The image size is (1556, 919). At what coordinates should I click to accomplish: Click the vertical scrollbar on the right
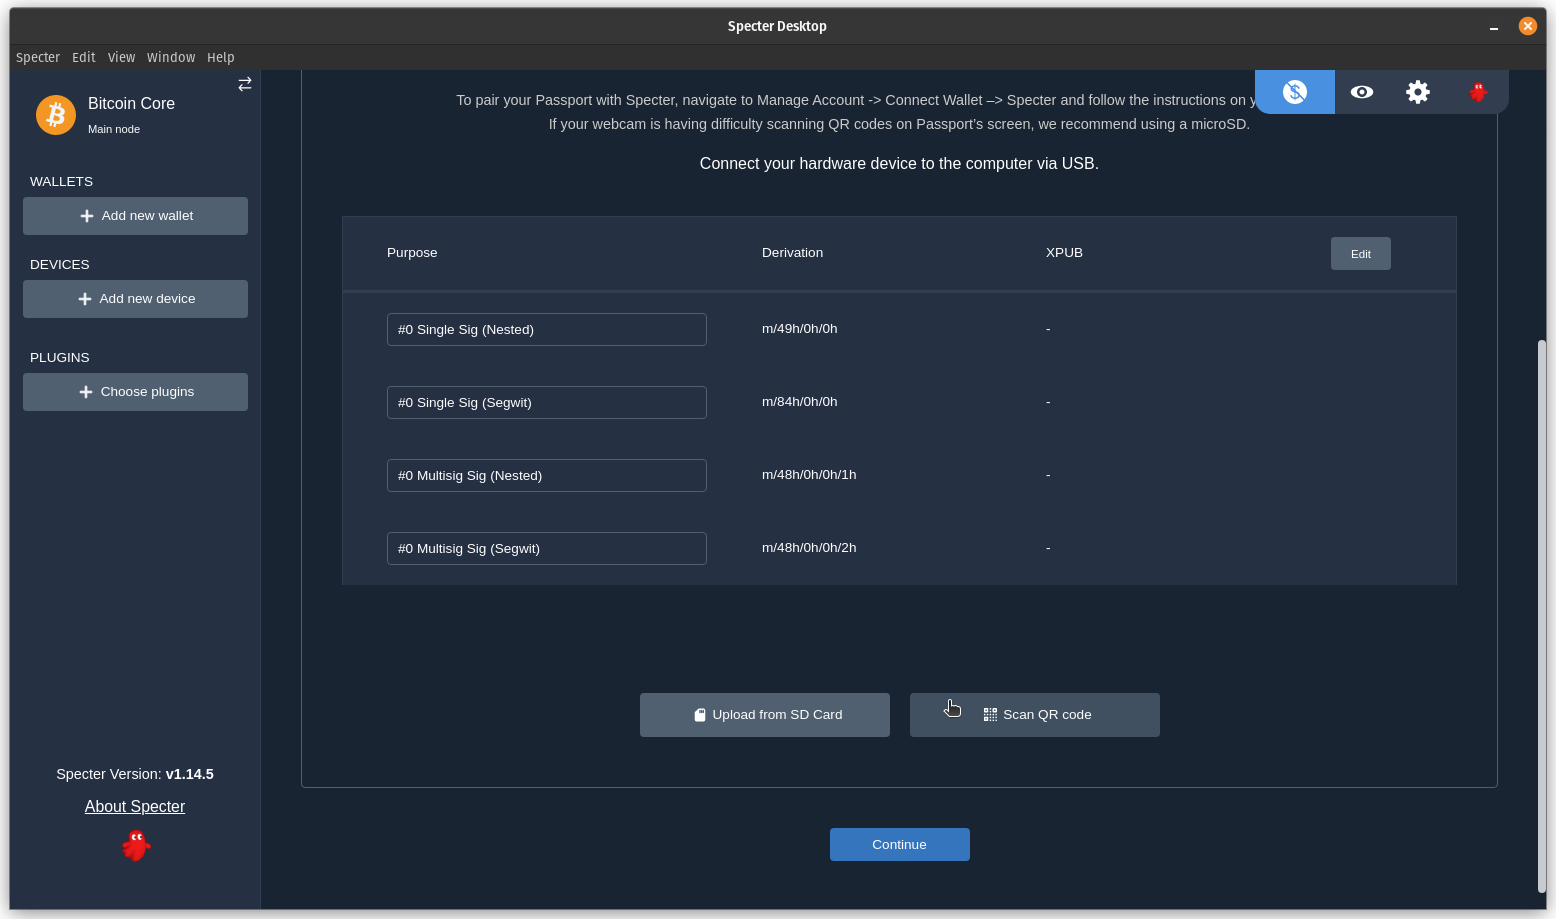[1541, 615]
